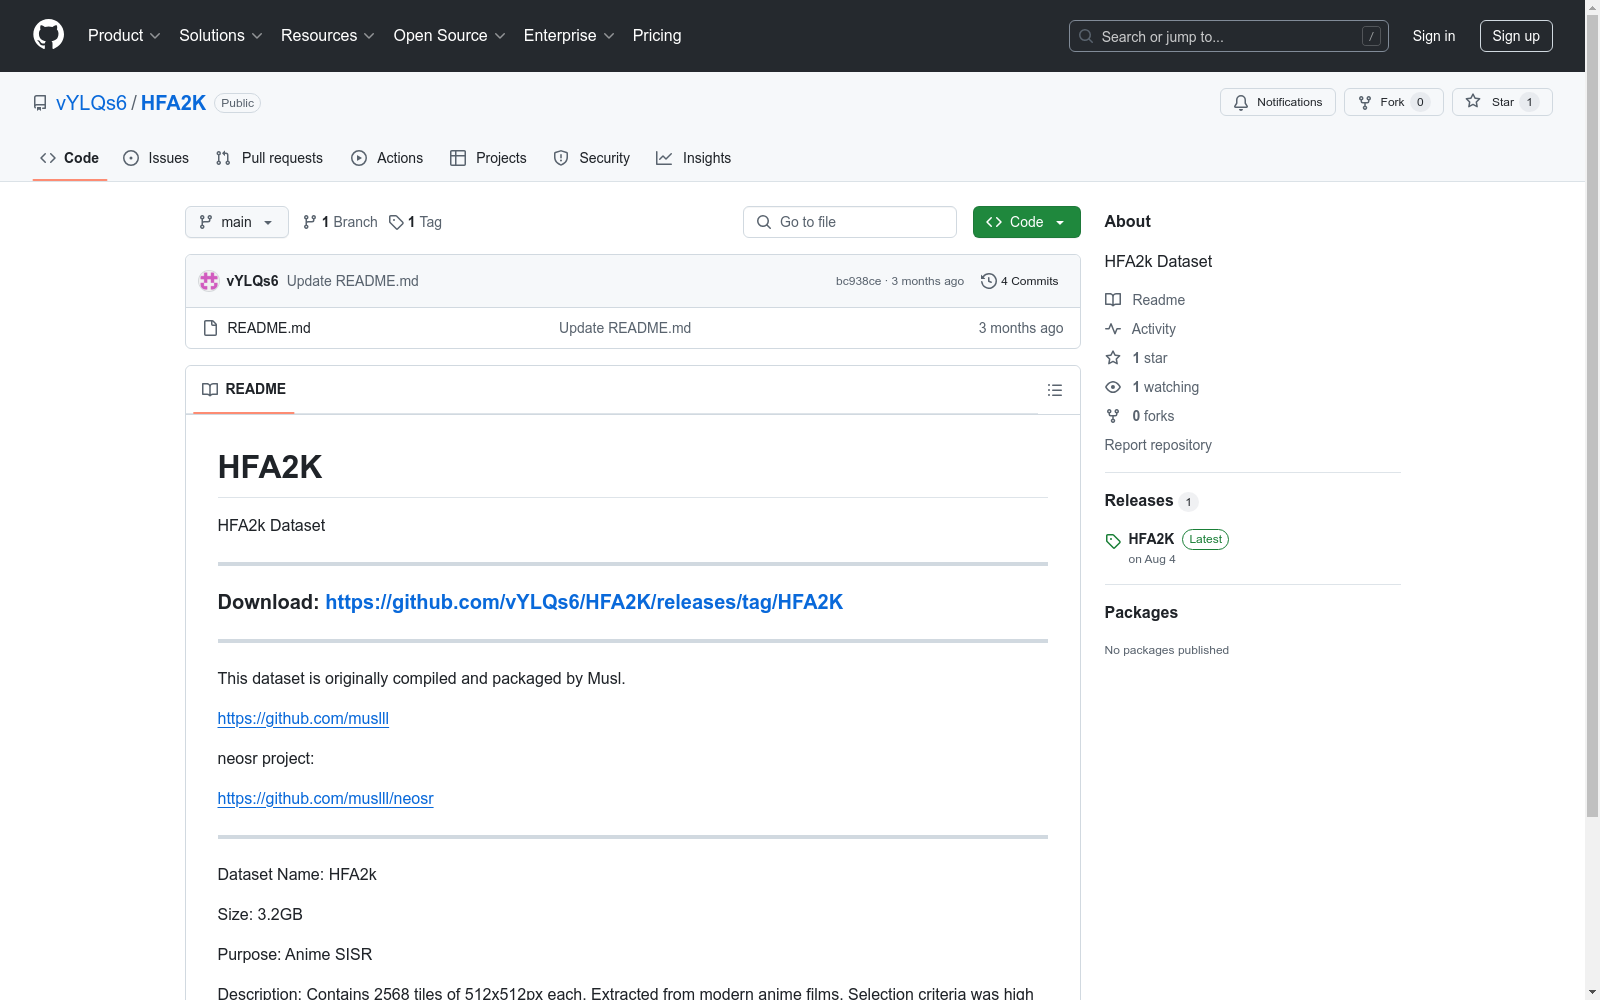Click the Notifications button
The image size is (1600, 1000).
click(x=1278, y=102)
